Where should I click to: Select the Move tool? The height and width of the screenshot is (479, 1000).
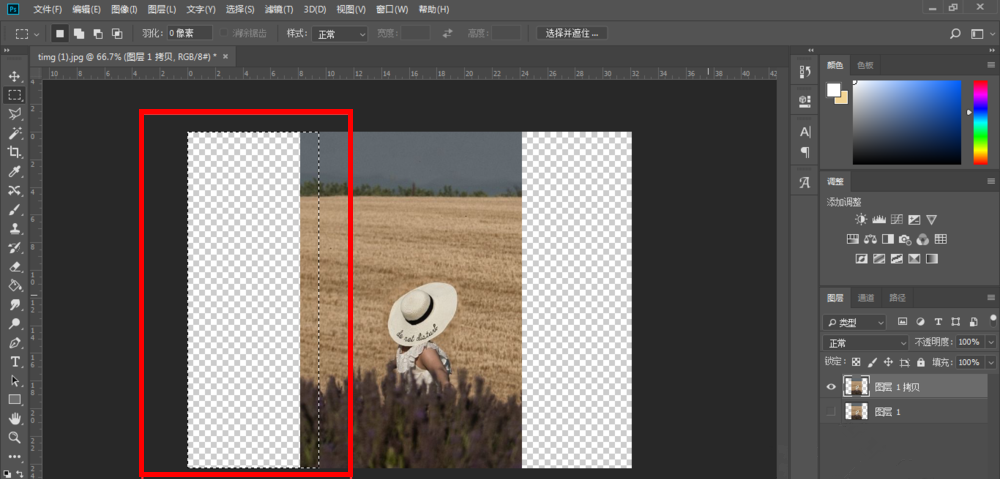tap(14, 76)
